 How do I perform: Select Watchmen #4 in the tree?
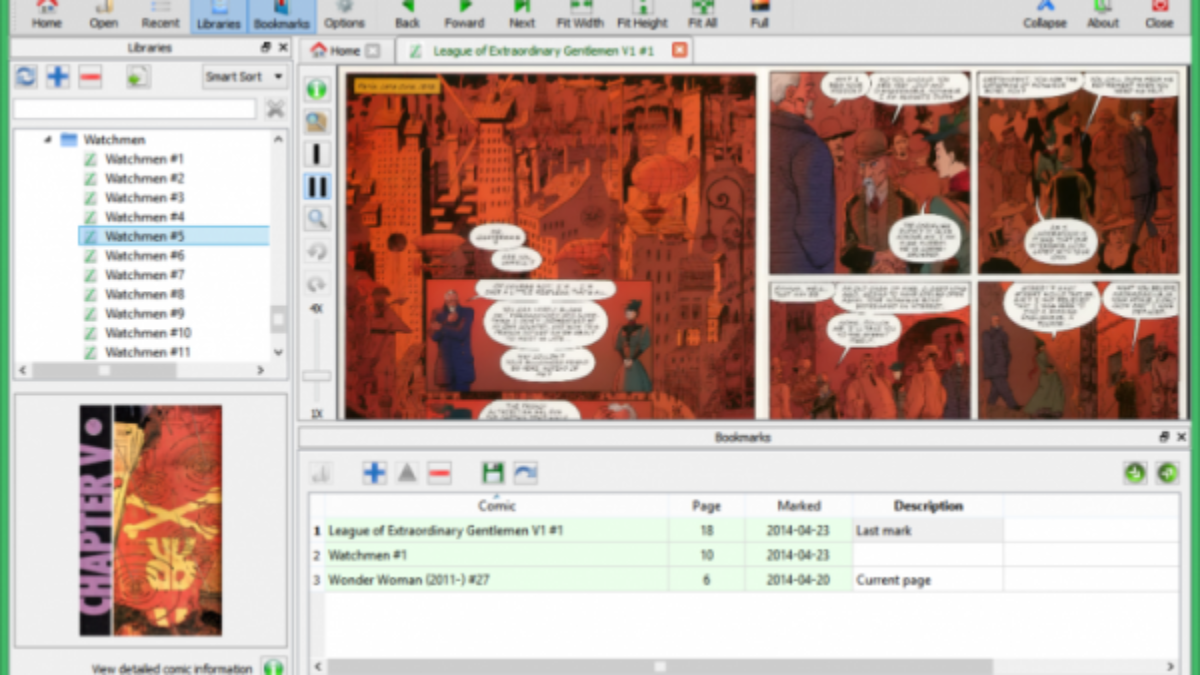coord(144,217)
